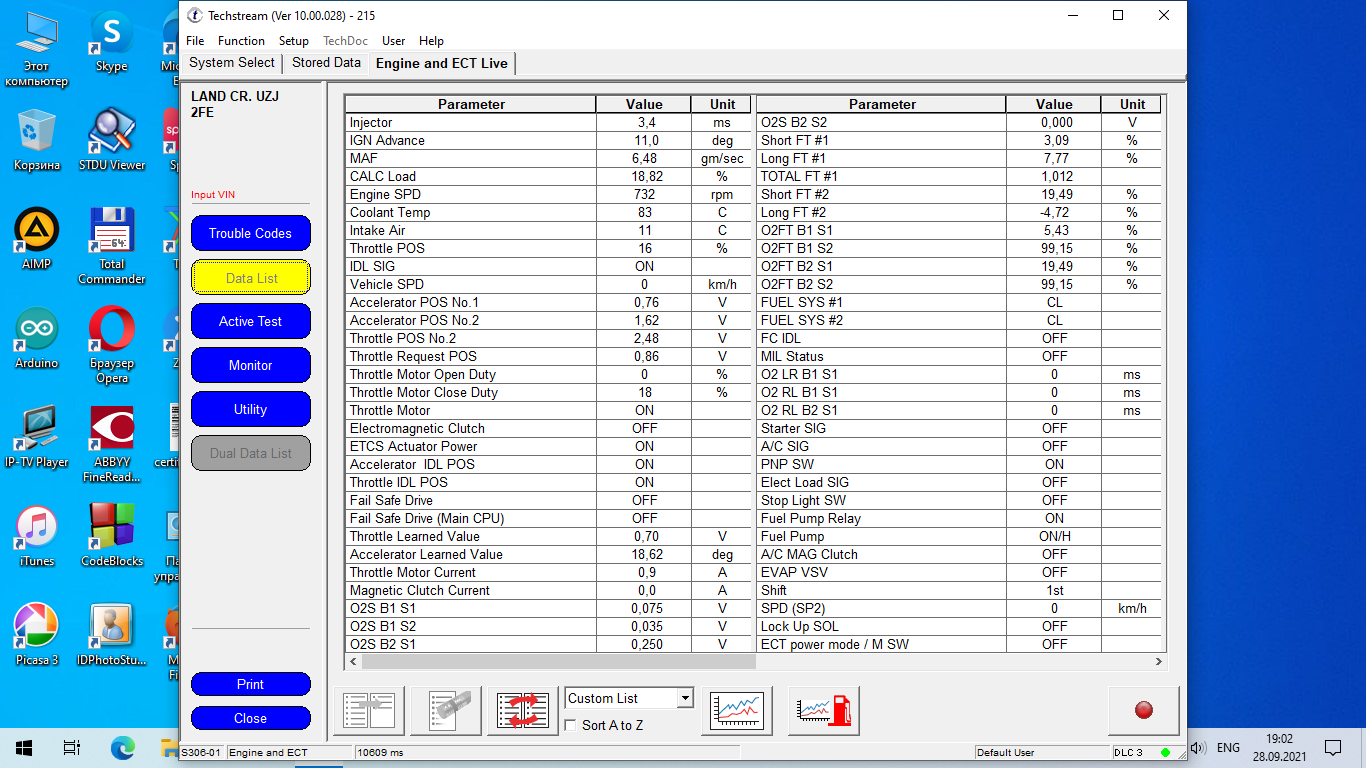
Task: Expand the Custom List dropdown
Action: pos(685,698)
